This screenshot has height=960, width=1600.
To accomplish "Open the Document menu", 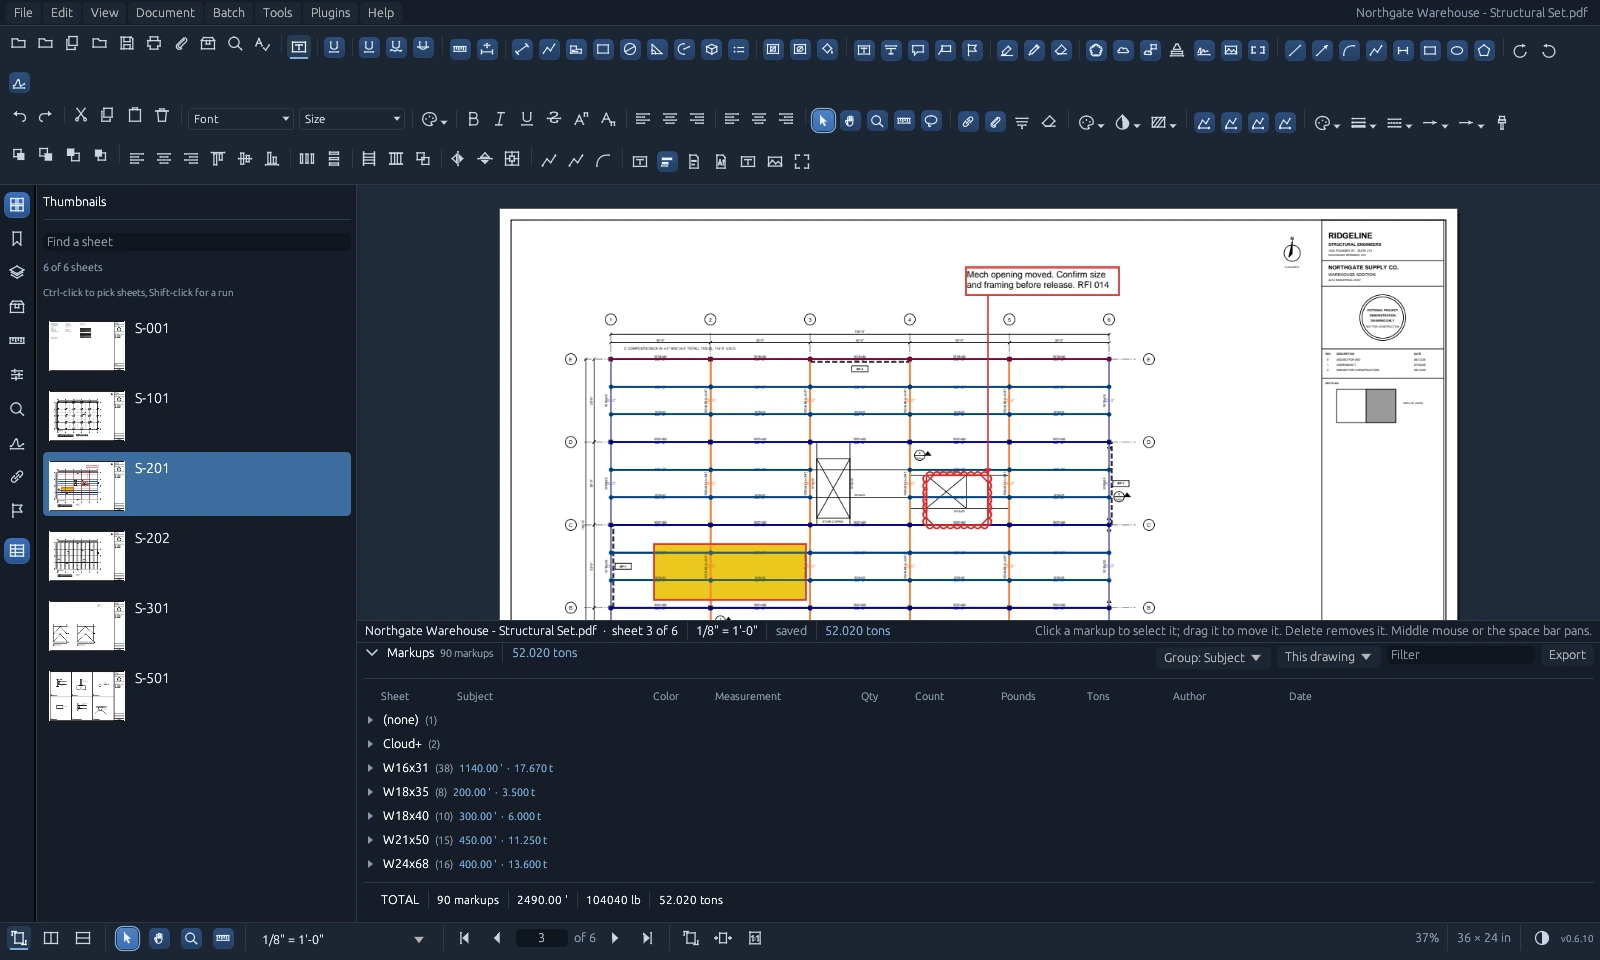I will (165, 12).
